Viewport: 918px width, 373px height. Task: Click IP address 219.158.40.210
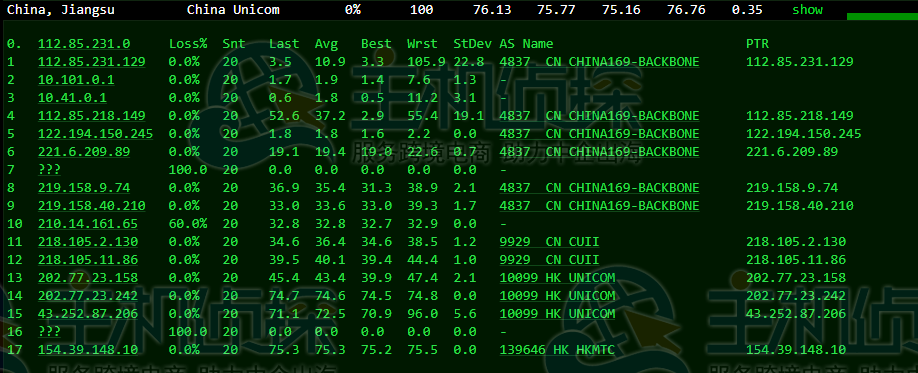pos(92,206)
